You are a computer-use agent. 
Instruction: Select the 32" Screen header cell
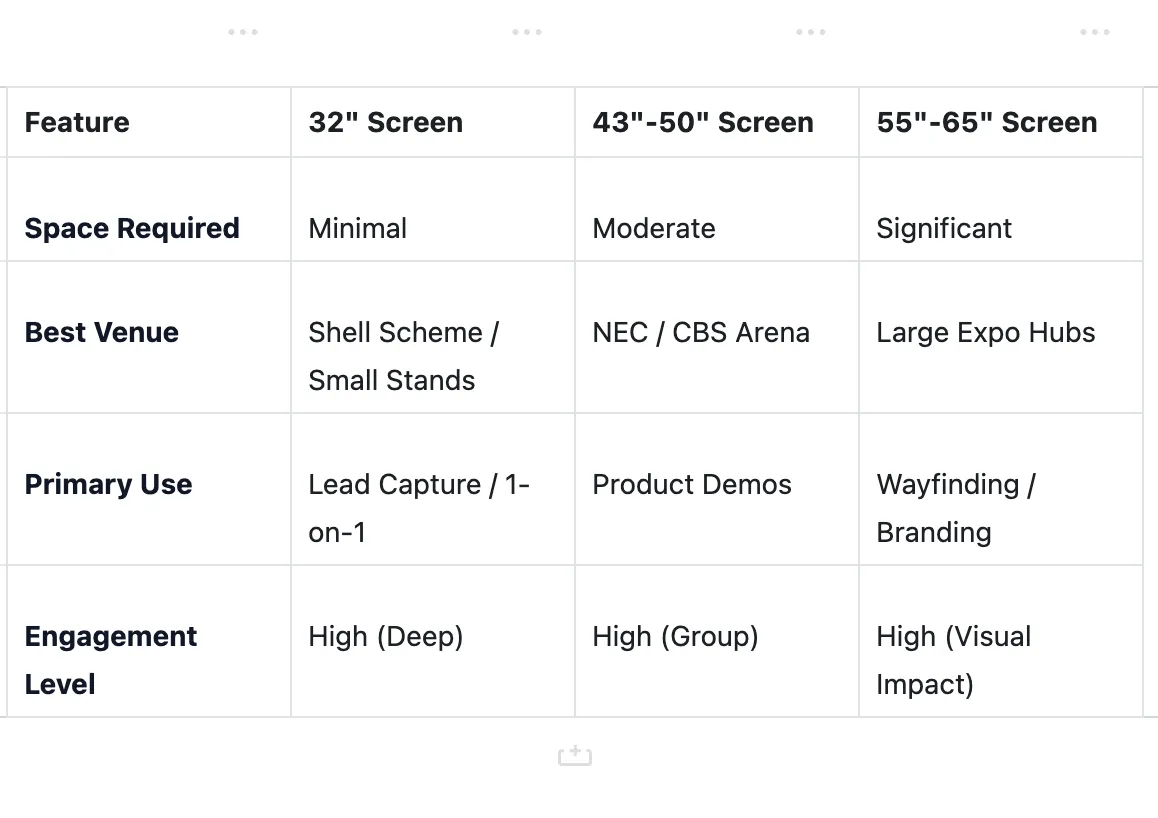(x=386, y=123)
